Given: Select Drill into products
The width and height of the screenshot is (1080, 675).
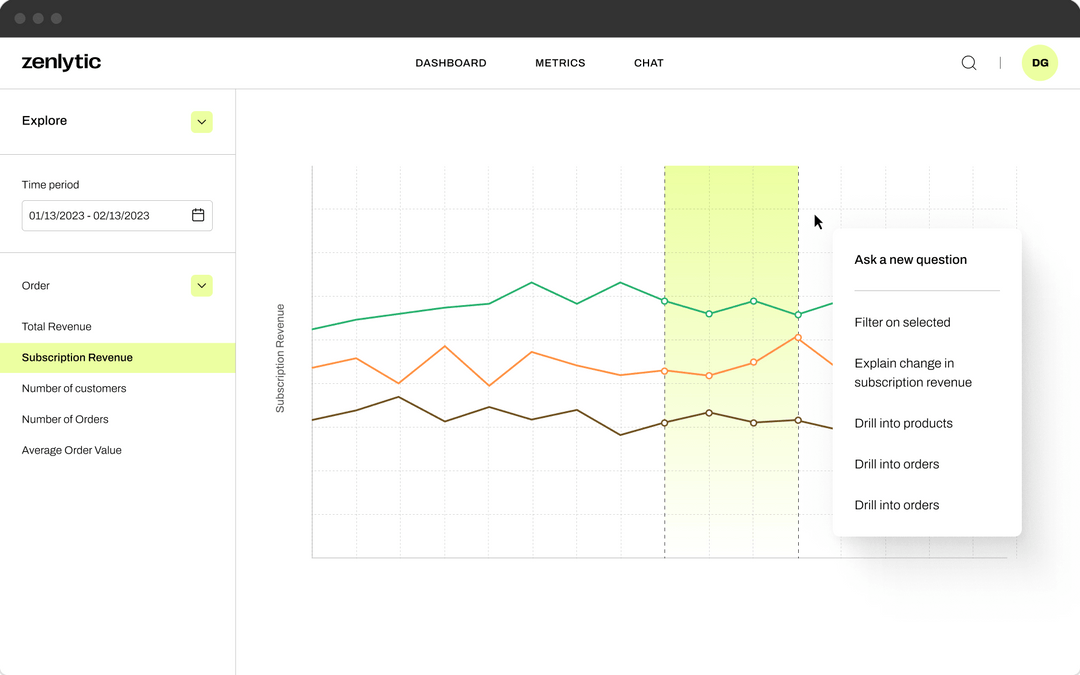Looking at the screenshot, I should coord(903,423).
